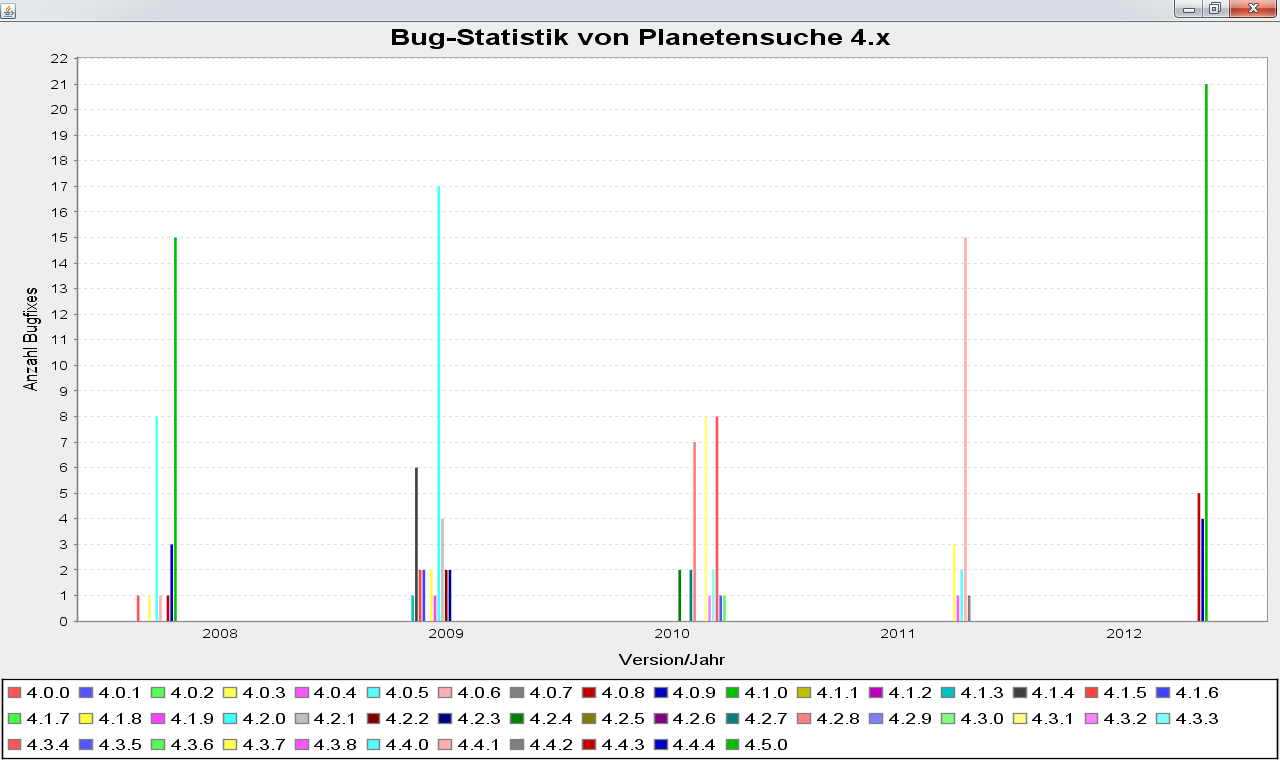Click the chart title Bug-Statistik von Planetensuche
Image resolution: width=1280 pixels, height=760 pixels.
(x=640, y=38)
